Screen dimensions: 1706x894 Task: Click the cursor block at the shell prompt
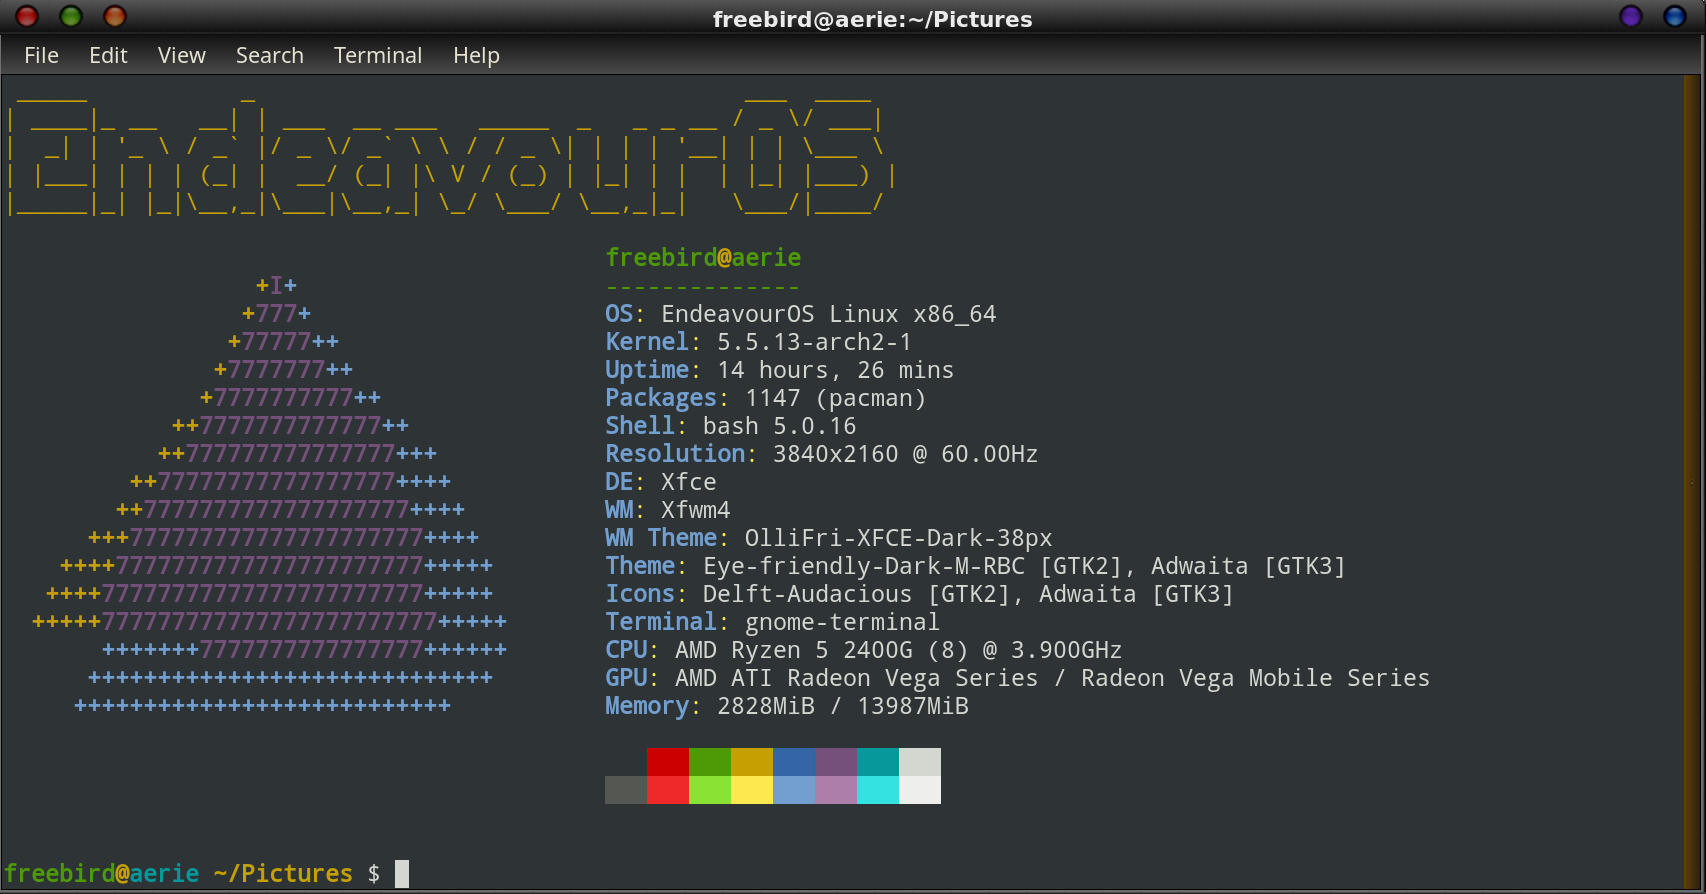[402, 874]
